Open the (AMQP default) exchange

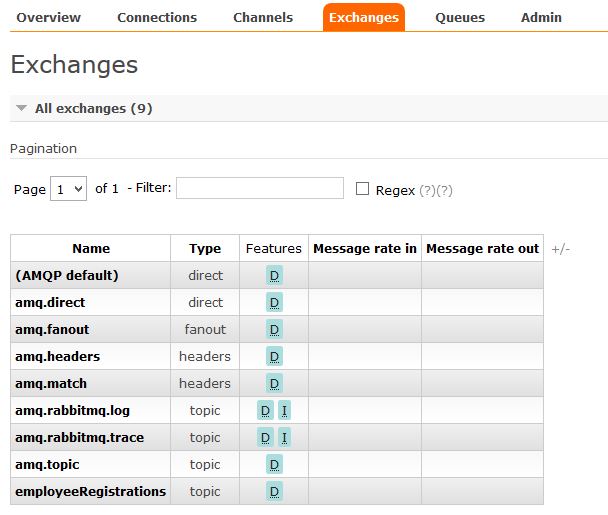[67, 275]
